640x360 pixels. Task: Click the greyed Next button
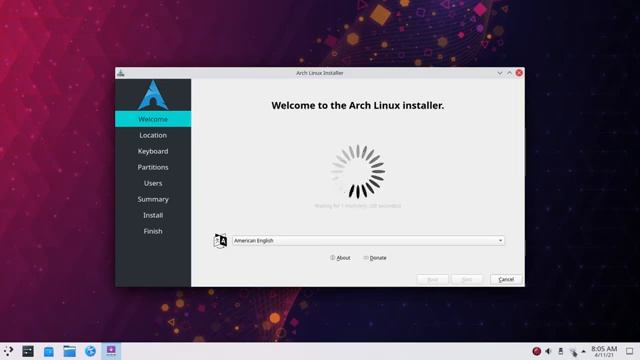click(467, 280)
